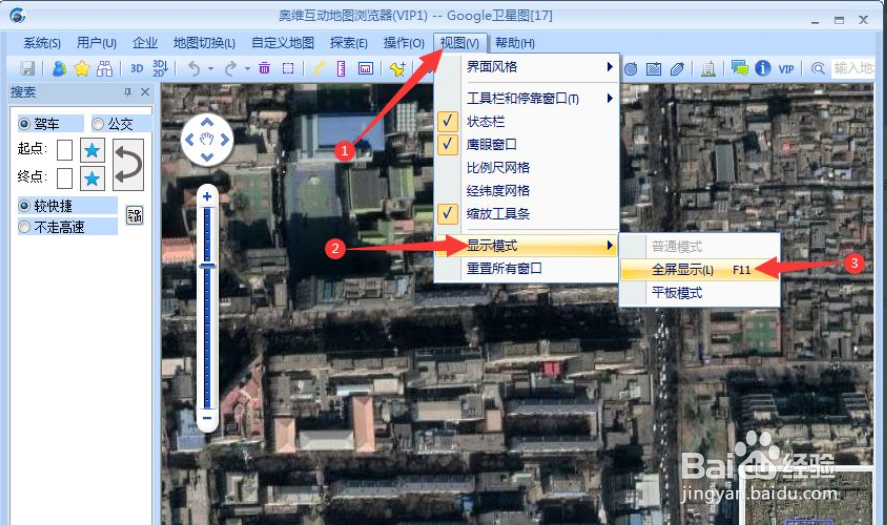Toggle the 缩放工具条 checked menu item
887x525 pixels.
[x=526, y=213]
